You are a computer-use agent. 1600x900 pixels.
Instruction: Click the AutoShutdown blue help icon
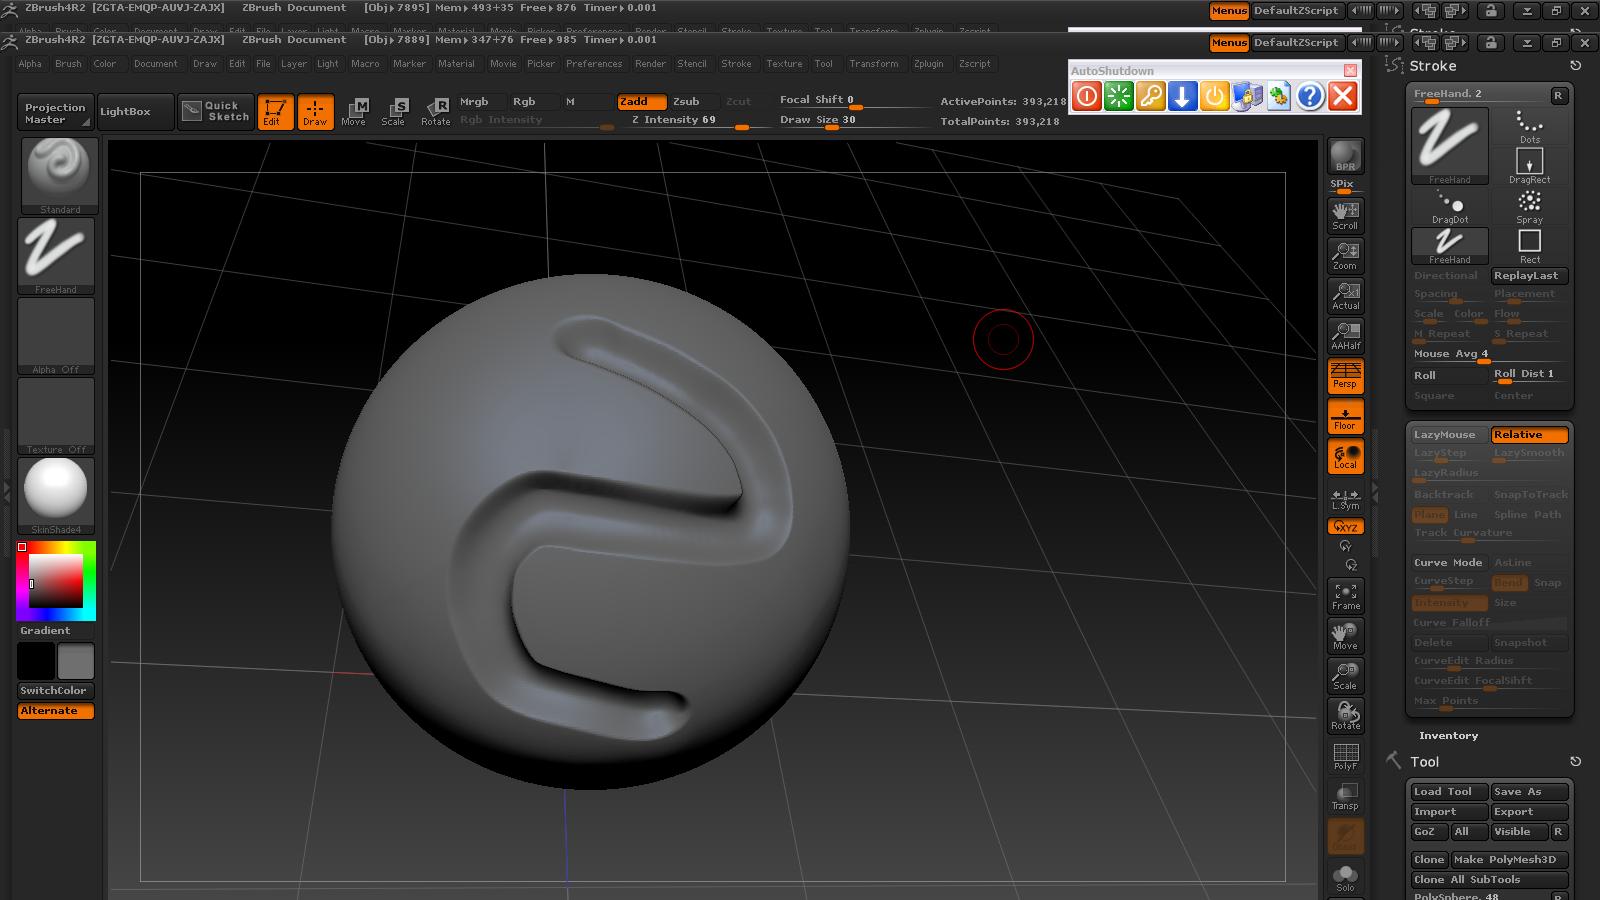click(x=1311, y=96)
